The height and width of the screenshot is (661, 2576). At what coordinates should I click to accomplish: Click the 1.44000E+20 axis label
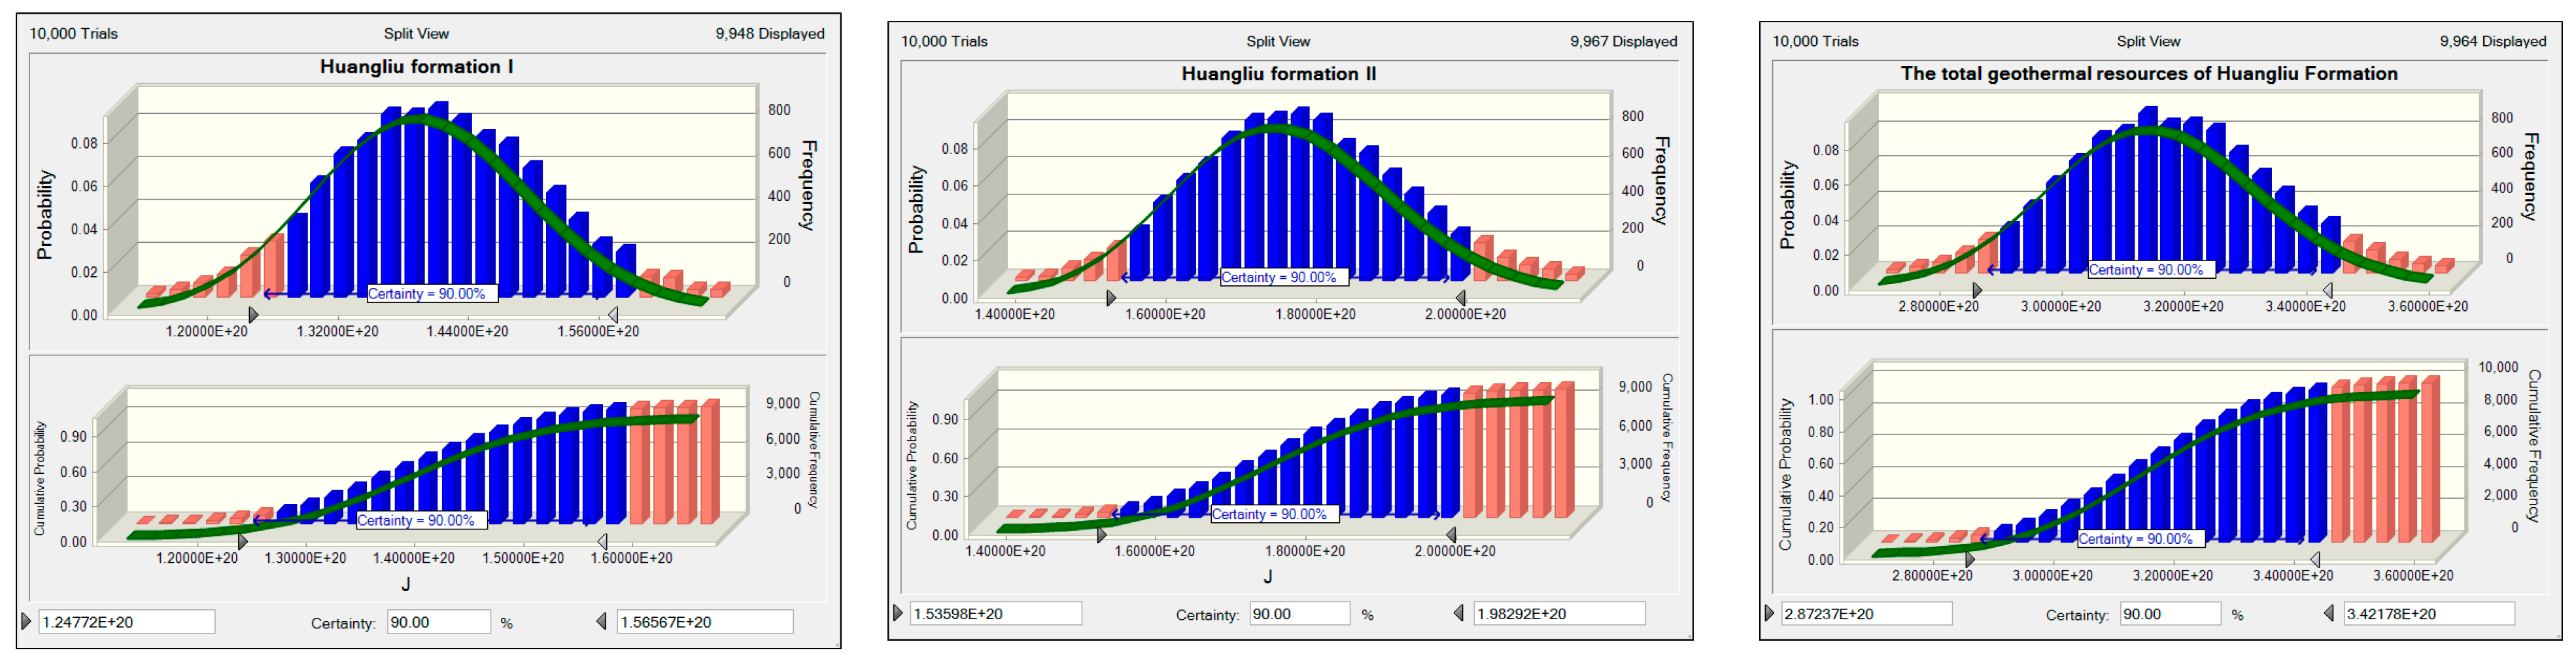[x=467, y=331]
